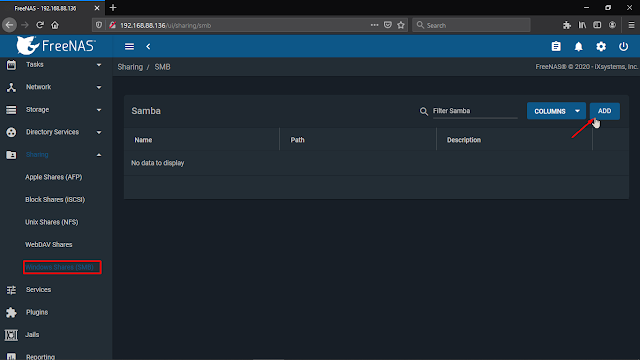Click the Samba table title
640x360 pixels.
click(146, 111)
